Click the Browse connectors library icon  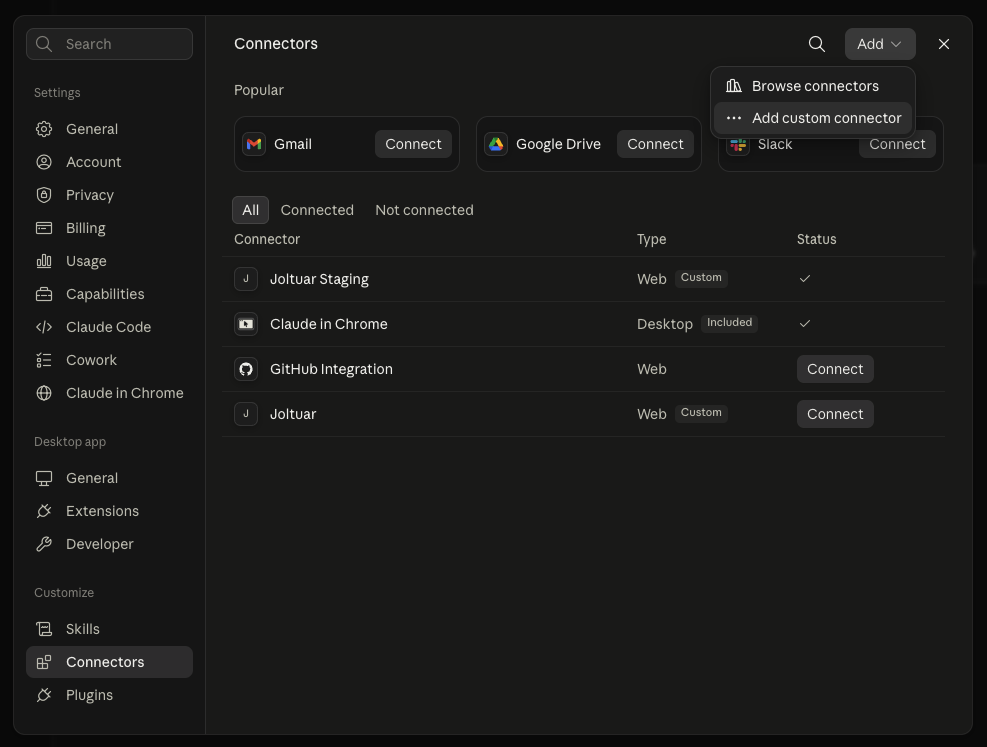[x=733, y=86]
